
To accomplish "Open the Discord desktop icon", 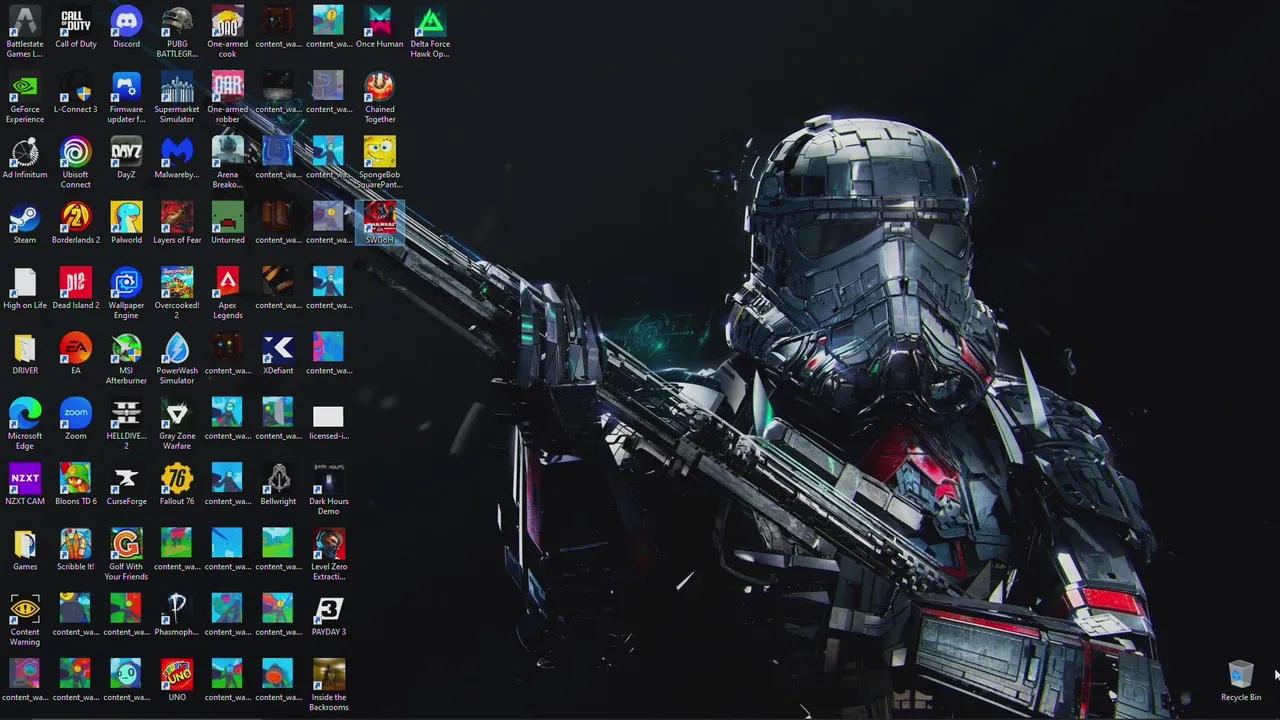I will pos(126,27).
